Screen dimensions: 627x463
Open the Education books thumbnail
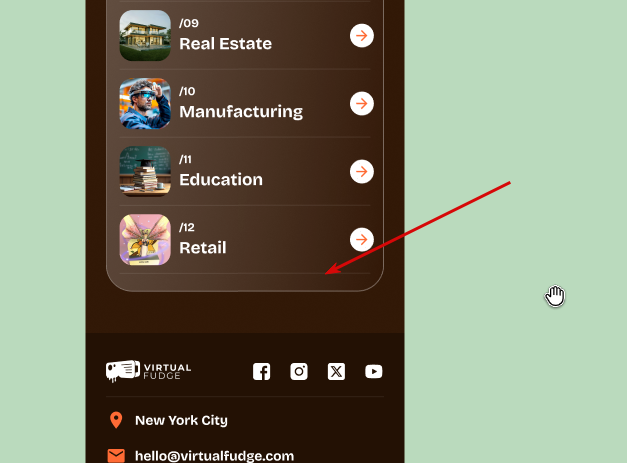click(145, 172)
